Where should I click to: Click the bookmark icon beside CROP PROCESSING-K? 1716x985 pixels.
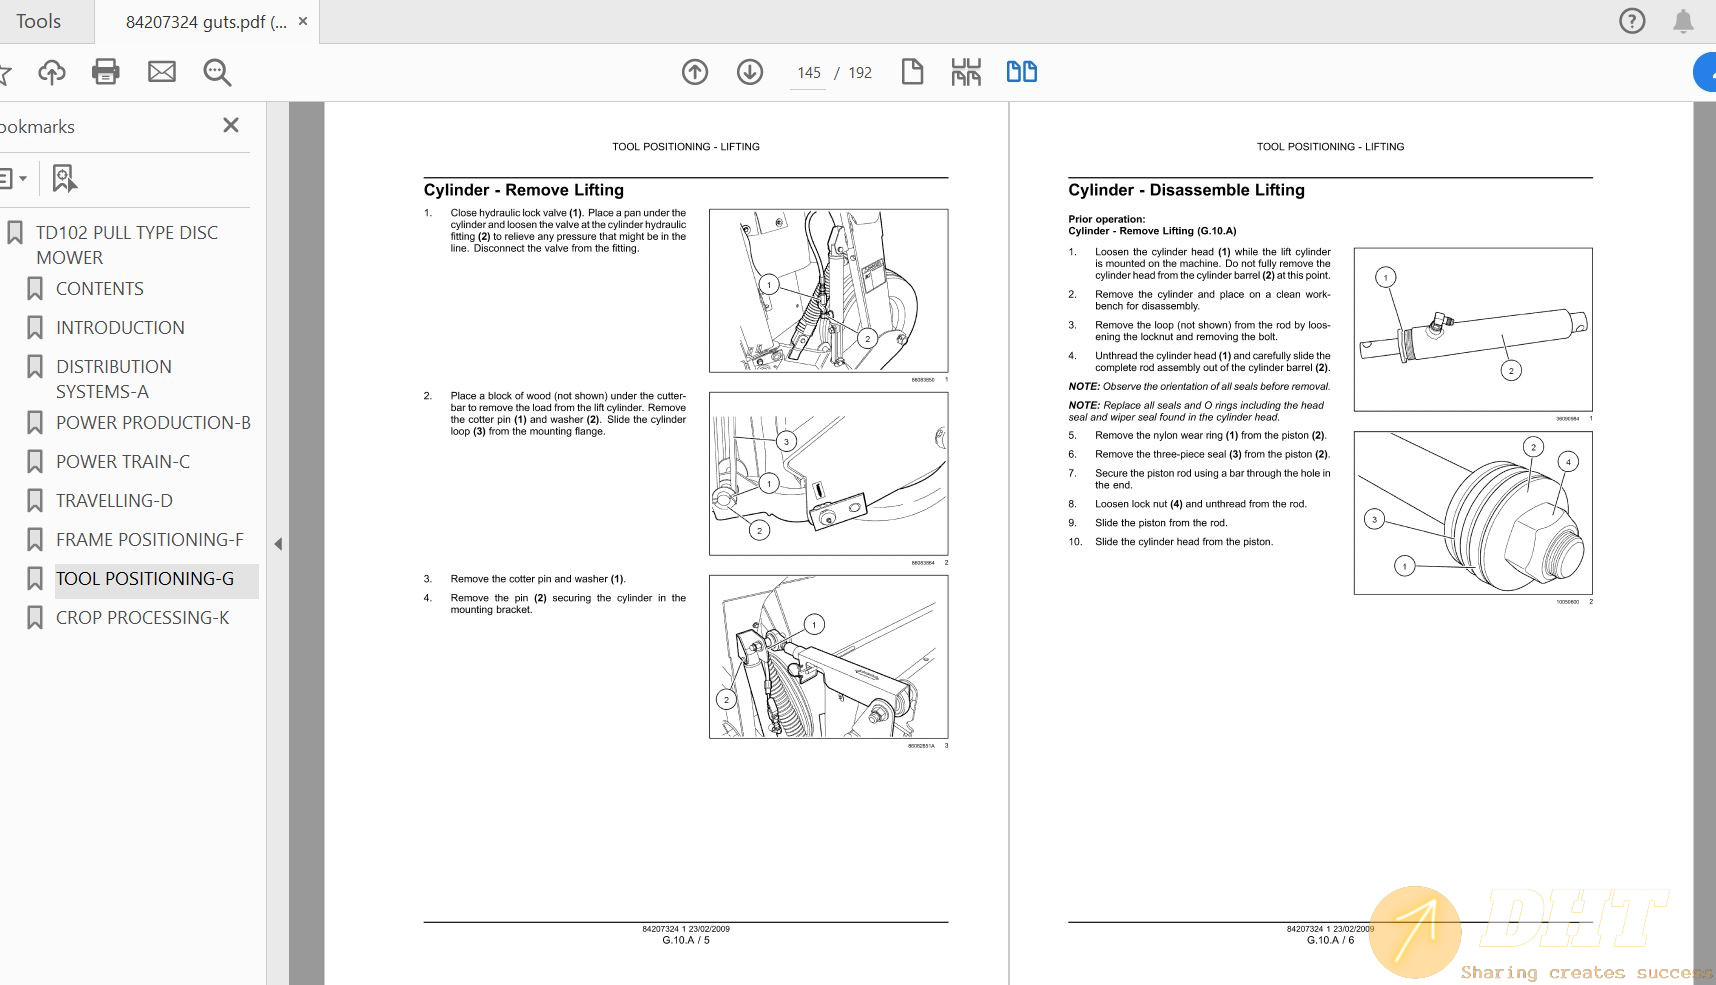(x=35, y=618)
